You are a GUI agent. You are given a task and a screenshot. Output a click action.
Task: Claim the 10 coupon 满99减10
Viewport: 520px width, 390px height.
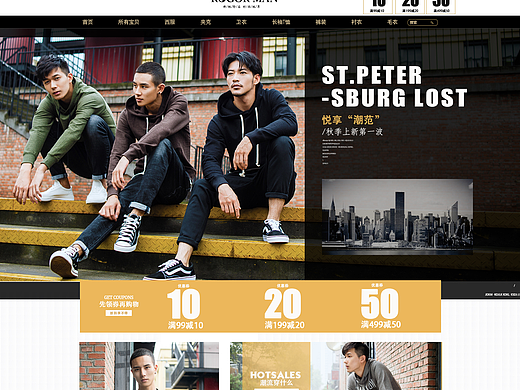coord(184,307)
